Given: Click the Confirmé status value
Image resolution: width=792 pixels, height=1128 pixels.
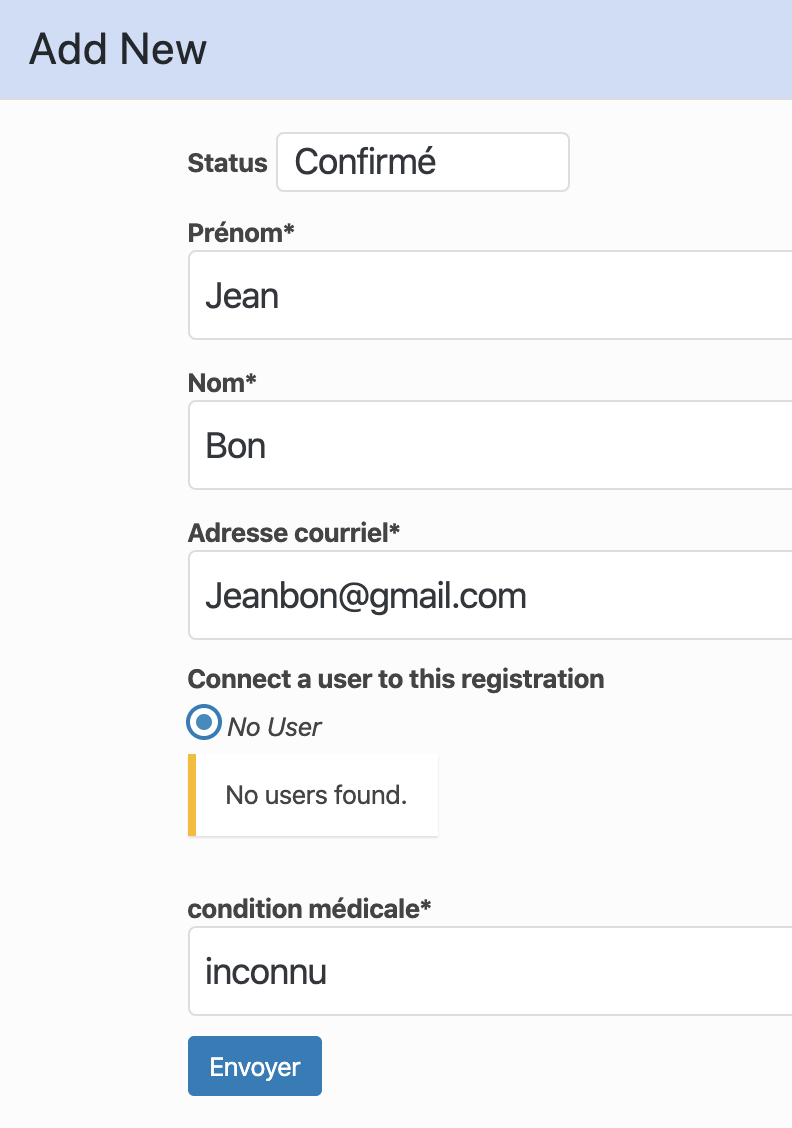Looking at the screenshot, I should pos(365,162).
